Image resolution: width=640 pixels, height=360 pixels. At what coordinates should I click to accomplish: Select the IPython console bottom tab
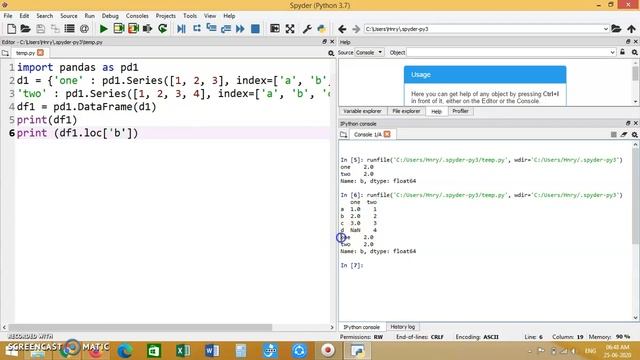tap(361, 327)
